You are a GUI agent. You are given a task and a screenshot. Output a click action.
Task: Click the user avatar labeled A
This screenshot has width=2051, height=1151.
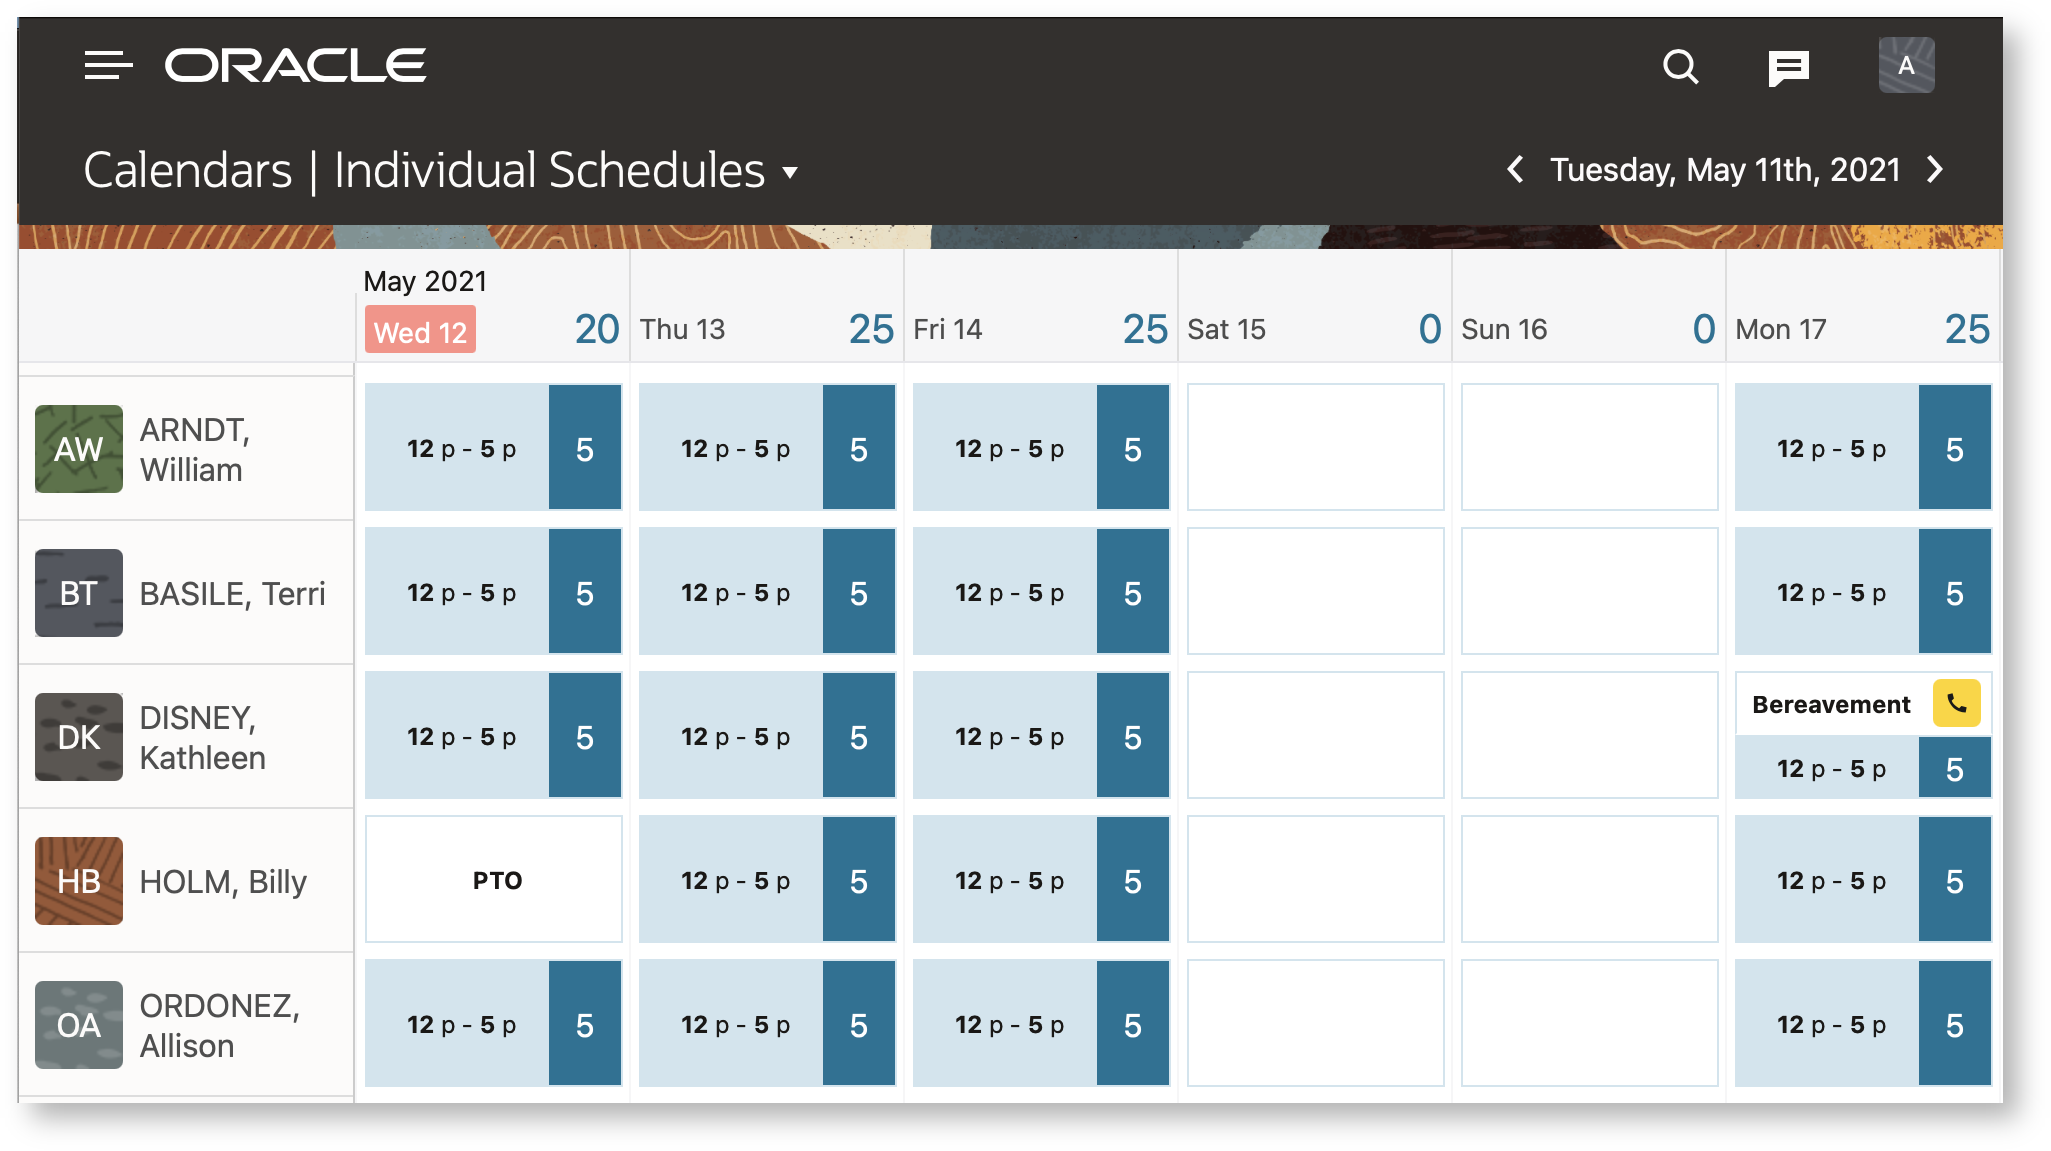(1906, 65)
